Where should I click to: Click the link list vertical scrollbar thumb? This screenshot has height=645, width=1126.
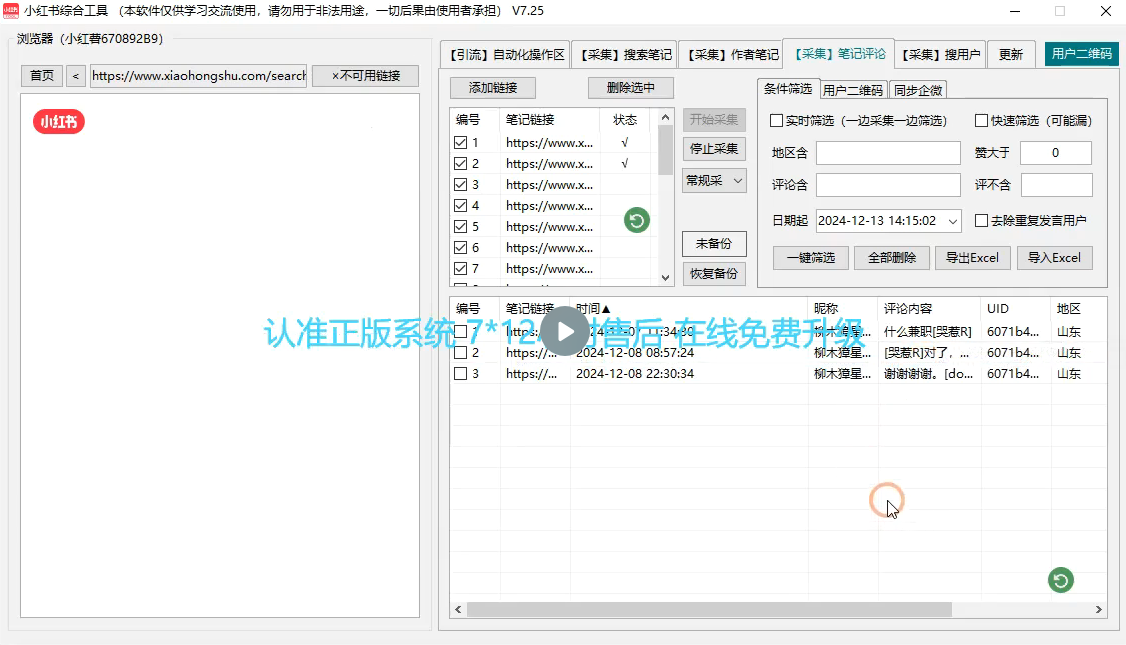[665, 150]
